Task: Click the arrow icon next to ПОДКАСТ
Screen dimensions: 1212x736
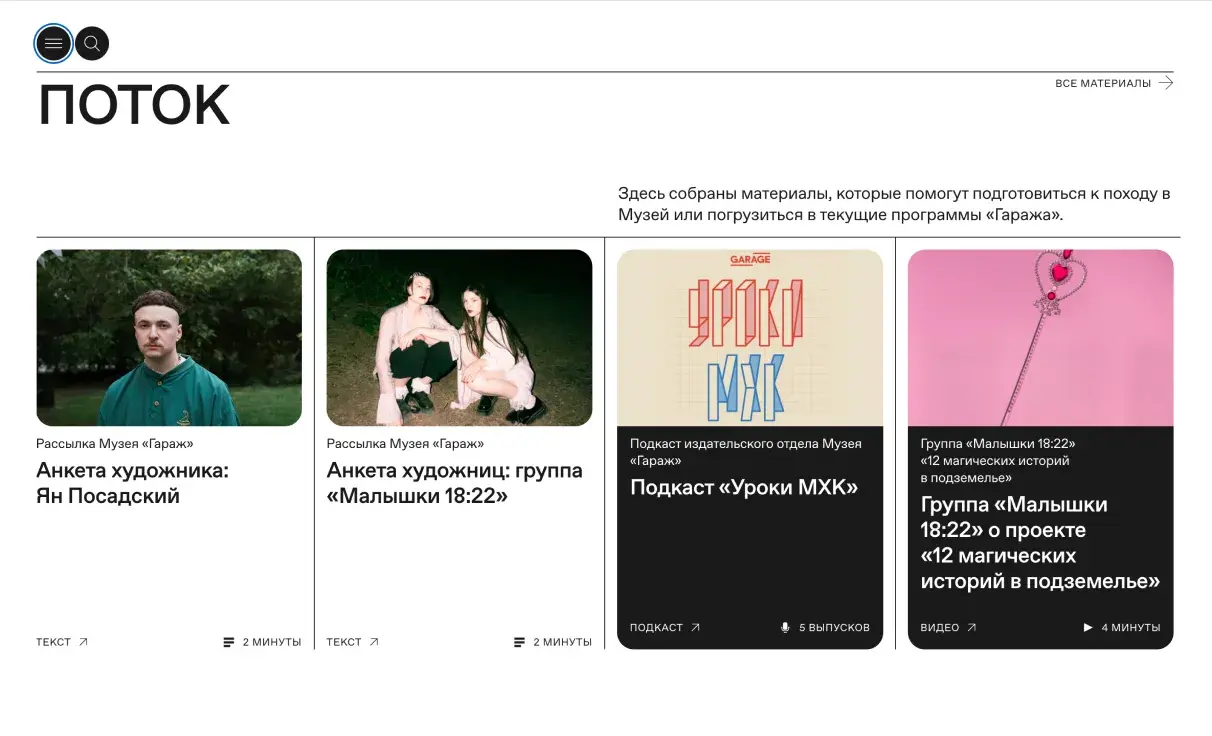Action: pos(695,628)
